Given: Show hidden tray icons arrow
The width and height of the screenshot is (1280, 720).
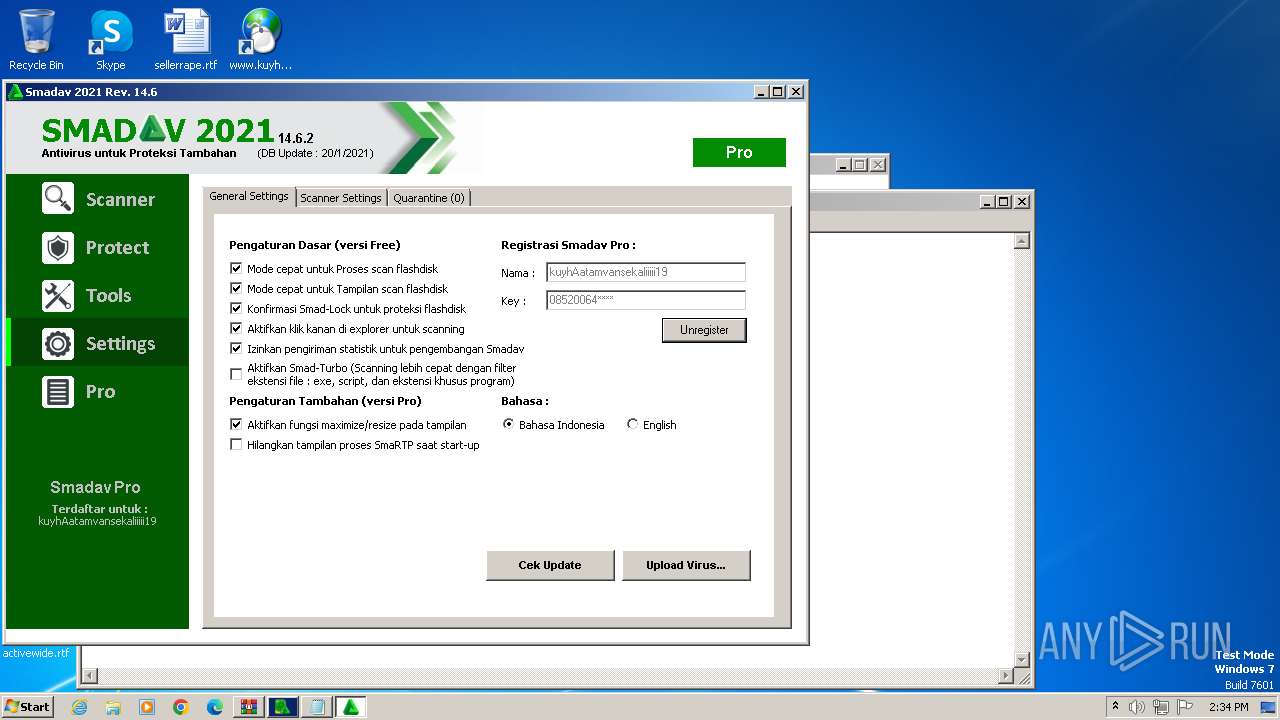Looking at the screenshot, I should click(1115, 707).
